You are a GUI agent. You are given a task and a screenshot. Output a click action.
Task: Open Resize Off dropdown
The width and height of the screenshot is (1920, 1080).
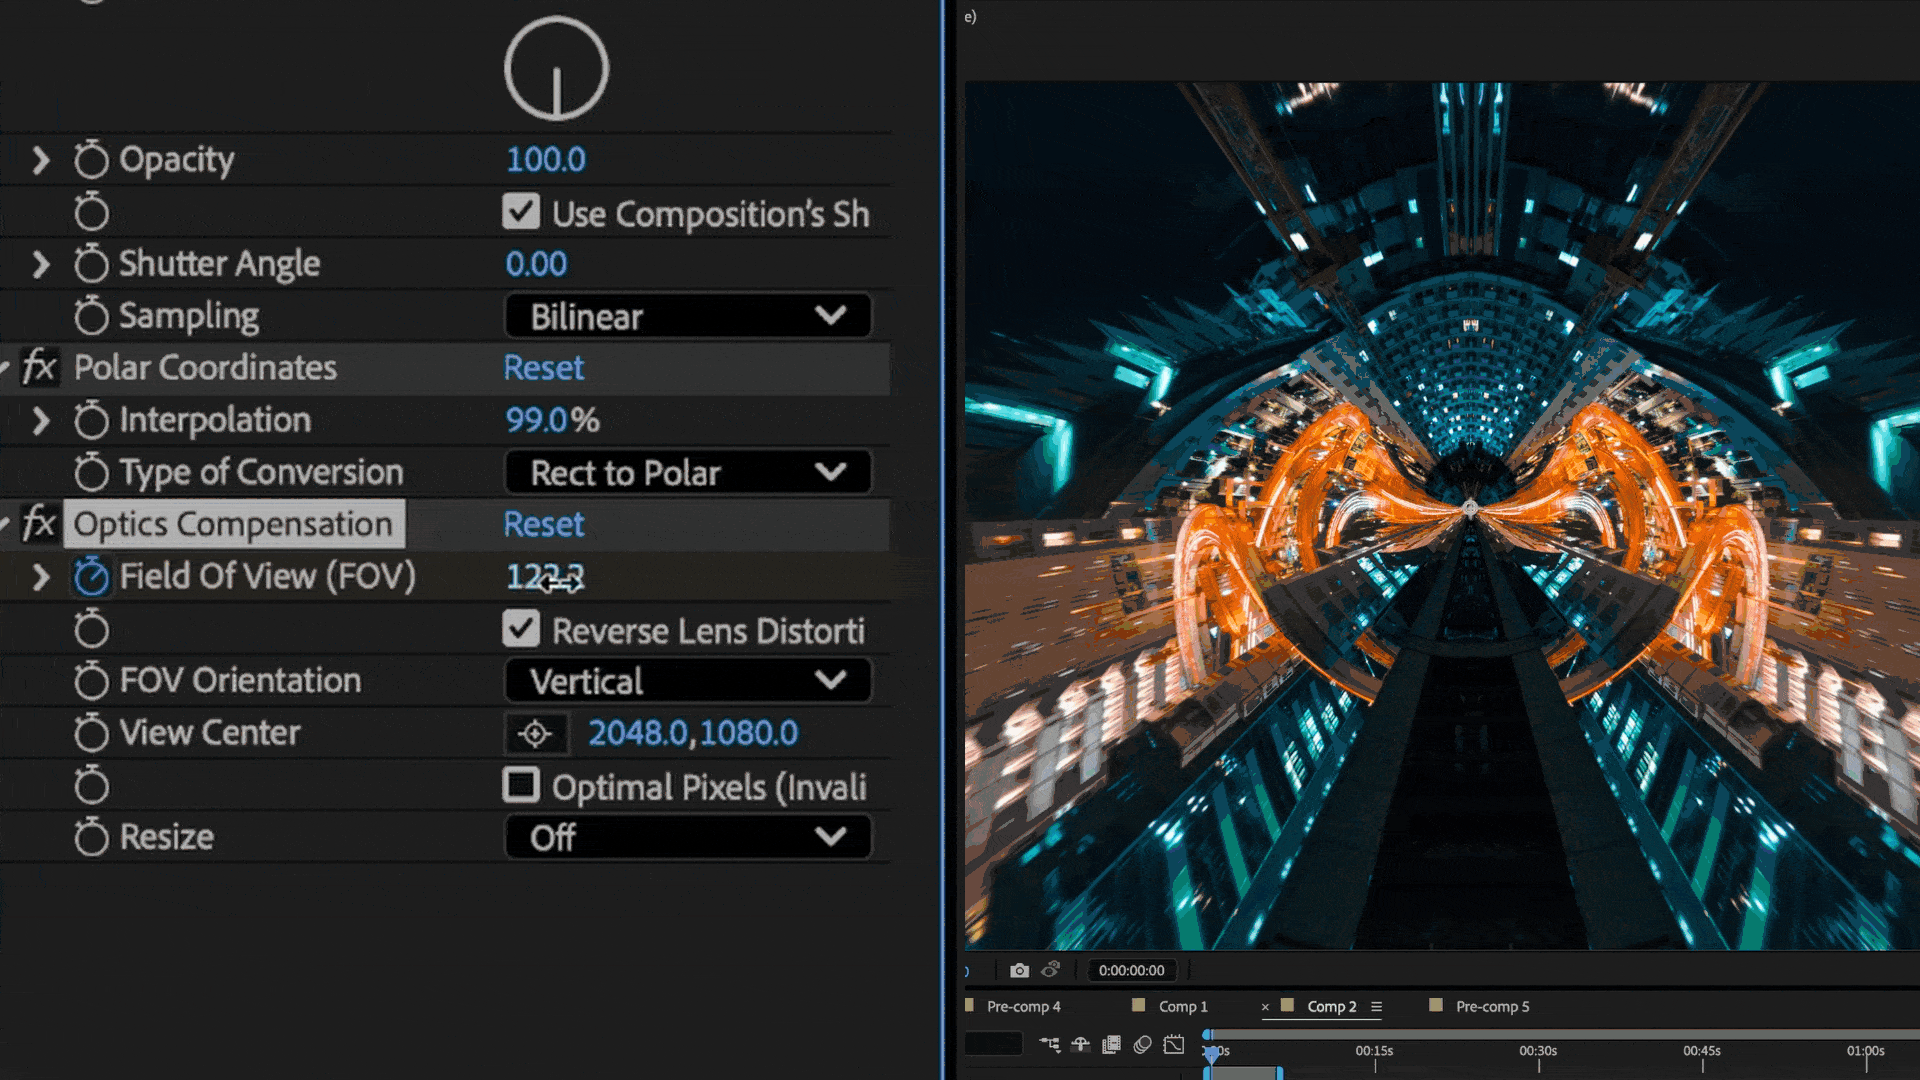coord(688,837)
